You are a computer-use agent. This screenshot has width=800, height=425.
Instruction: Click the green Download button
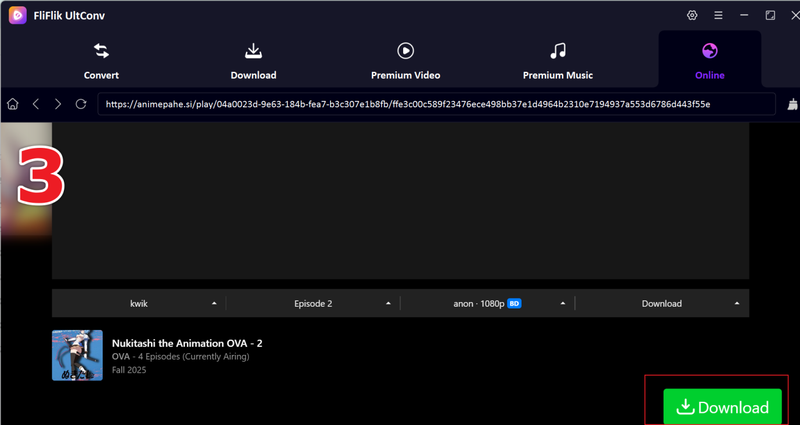[x=722, y=407]
